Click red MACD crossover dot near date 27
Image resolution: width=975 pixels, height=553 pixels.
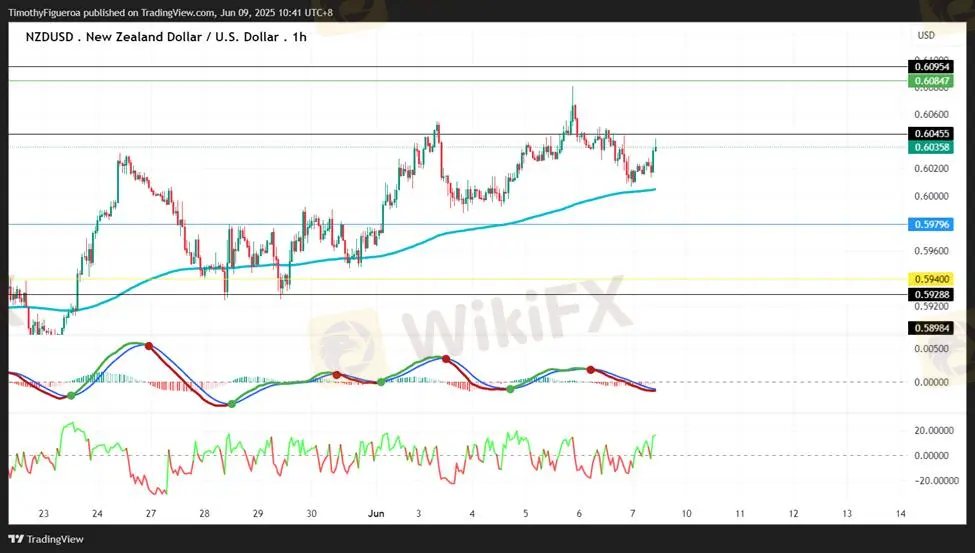click(x=149, y=346)
